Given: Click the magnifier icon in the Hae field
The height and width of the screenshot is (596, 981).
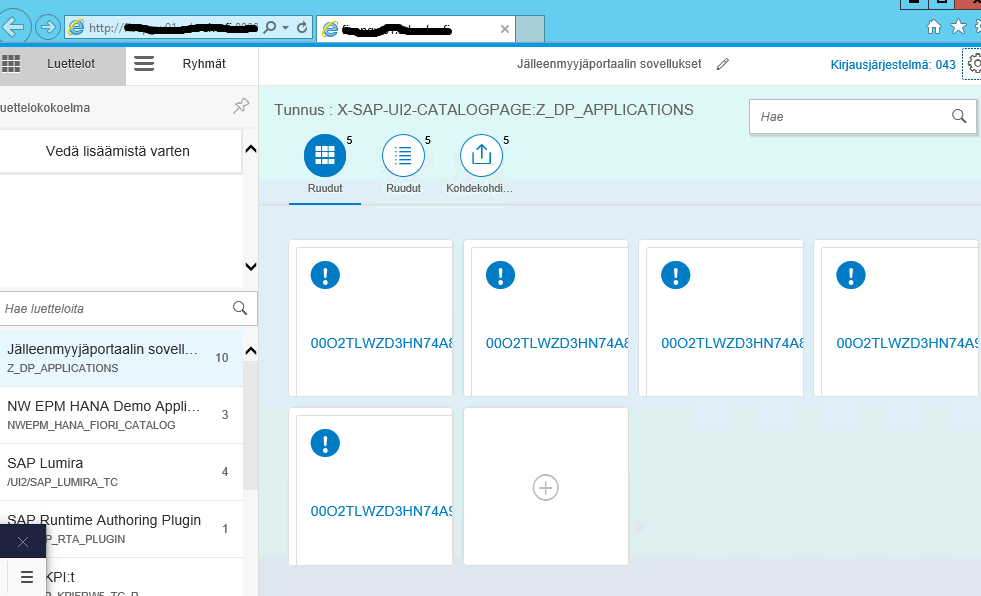Looking at the screenshot, I should [x=959, y=116].
